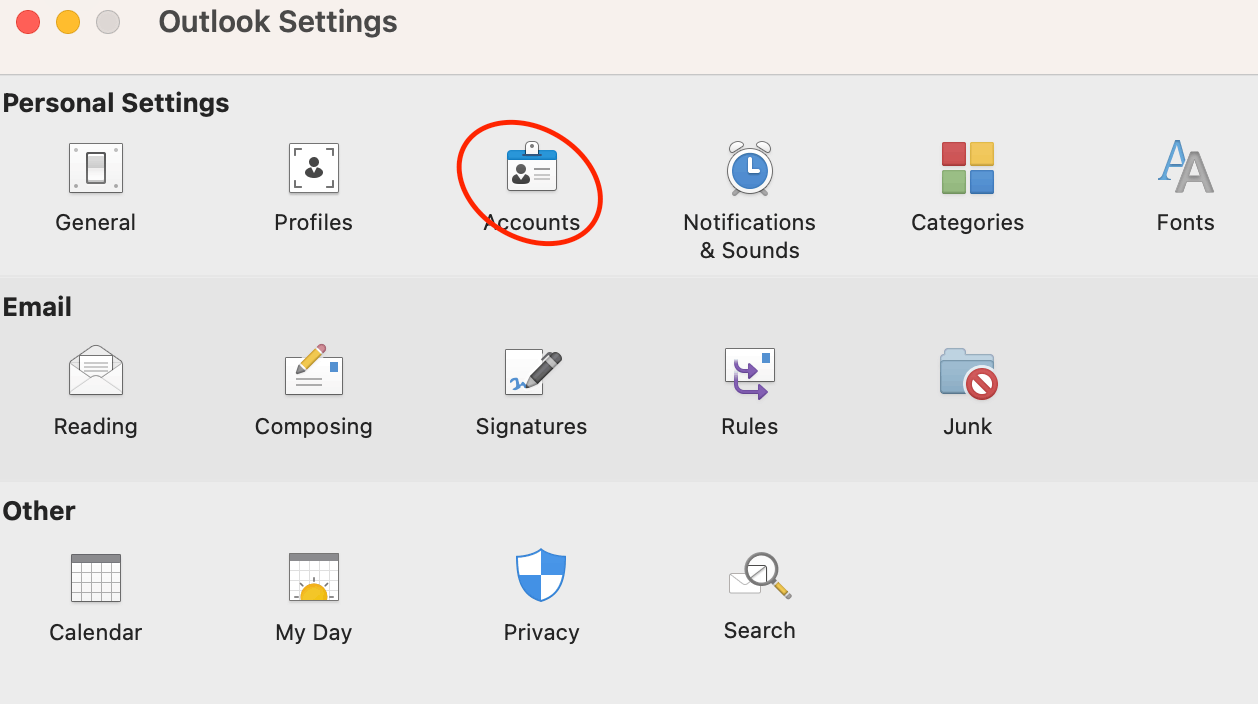Open the Composing pencil icon

tap(314, 370)
